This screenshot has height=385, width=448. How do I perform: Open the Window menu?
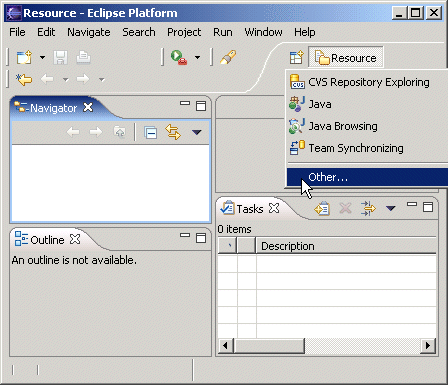tap(263, 32)
